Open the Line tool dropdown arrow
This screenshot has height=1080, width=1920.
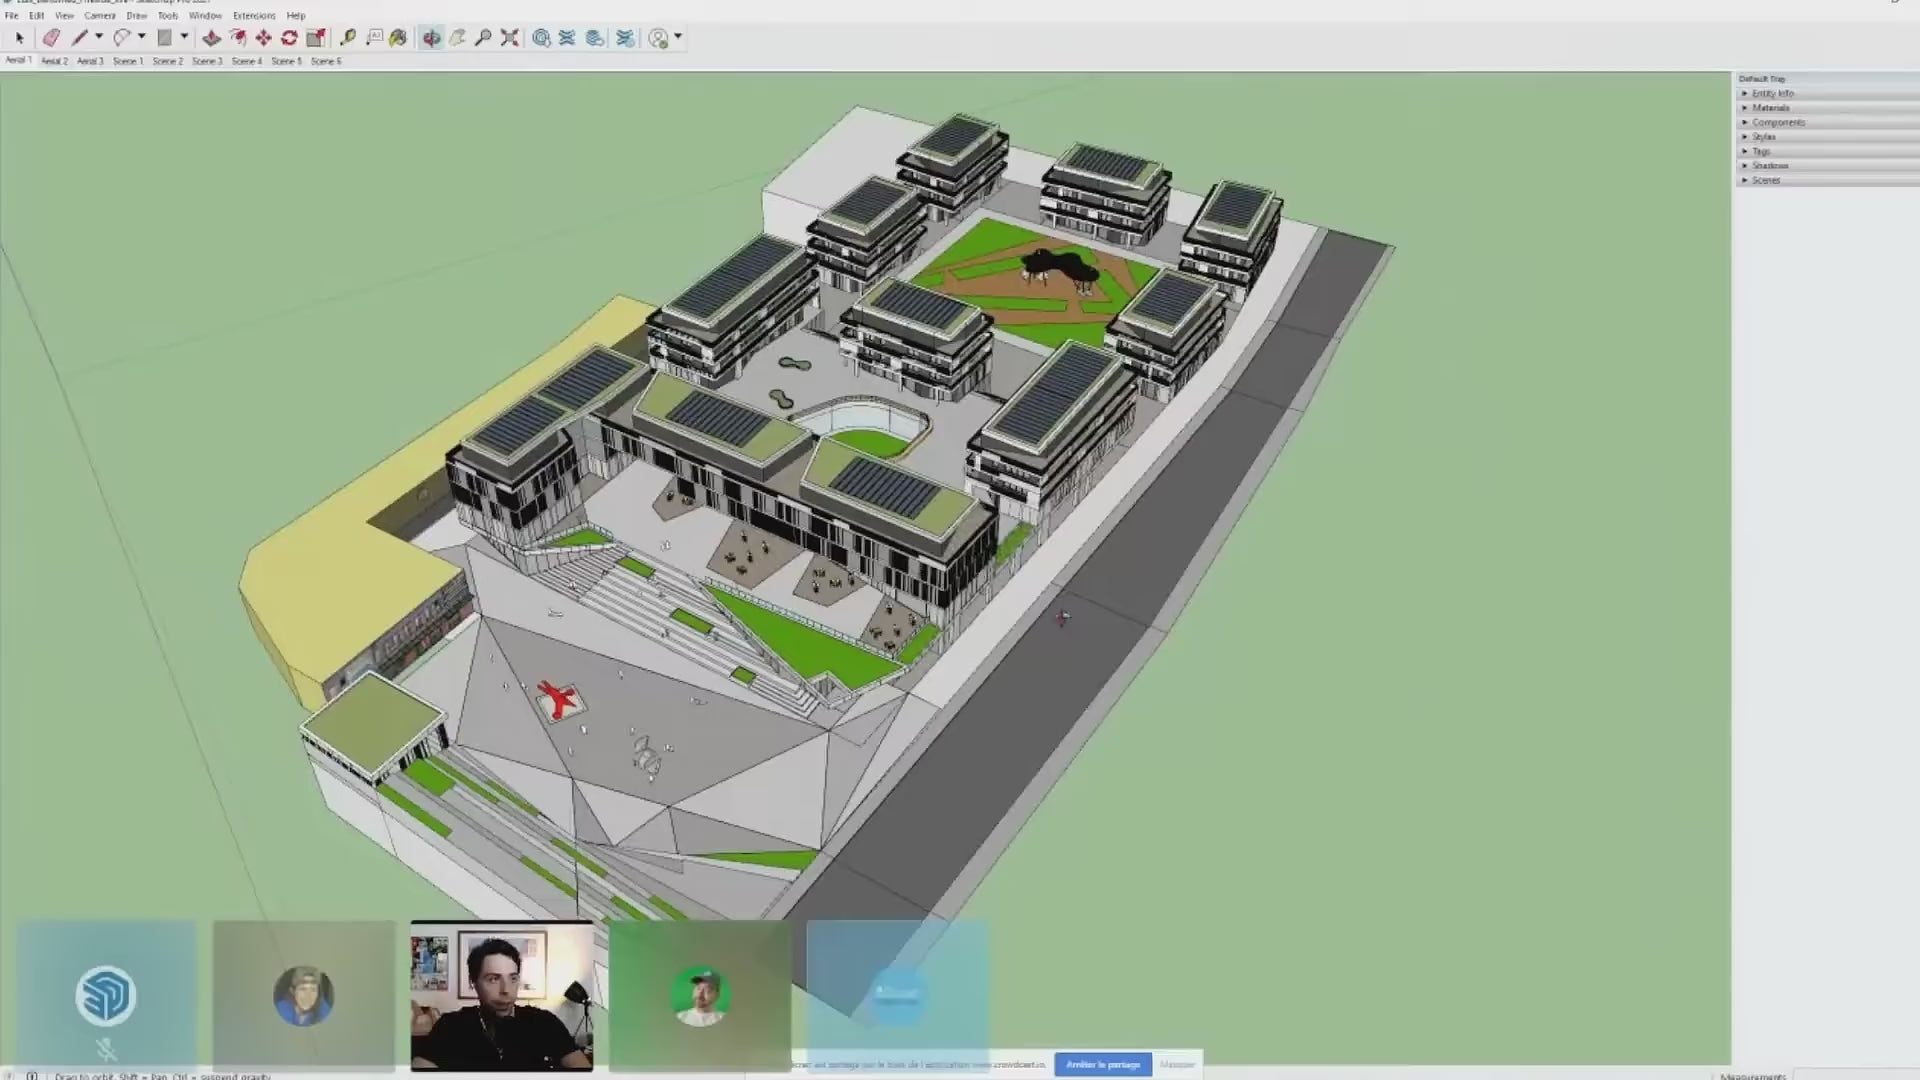click(98, 37)
